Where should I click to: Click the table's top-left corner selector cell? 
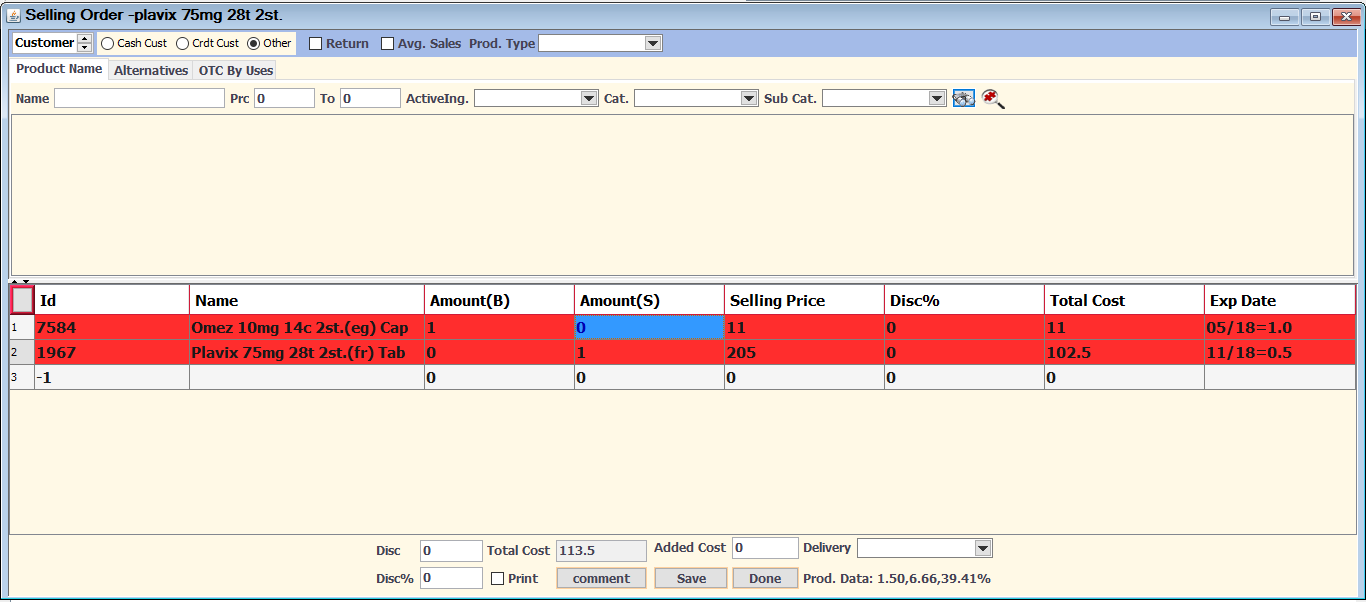click(x=22, y=300)
